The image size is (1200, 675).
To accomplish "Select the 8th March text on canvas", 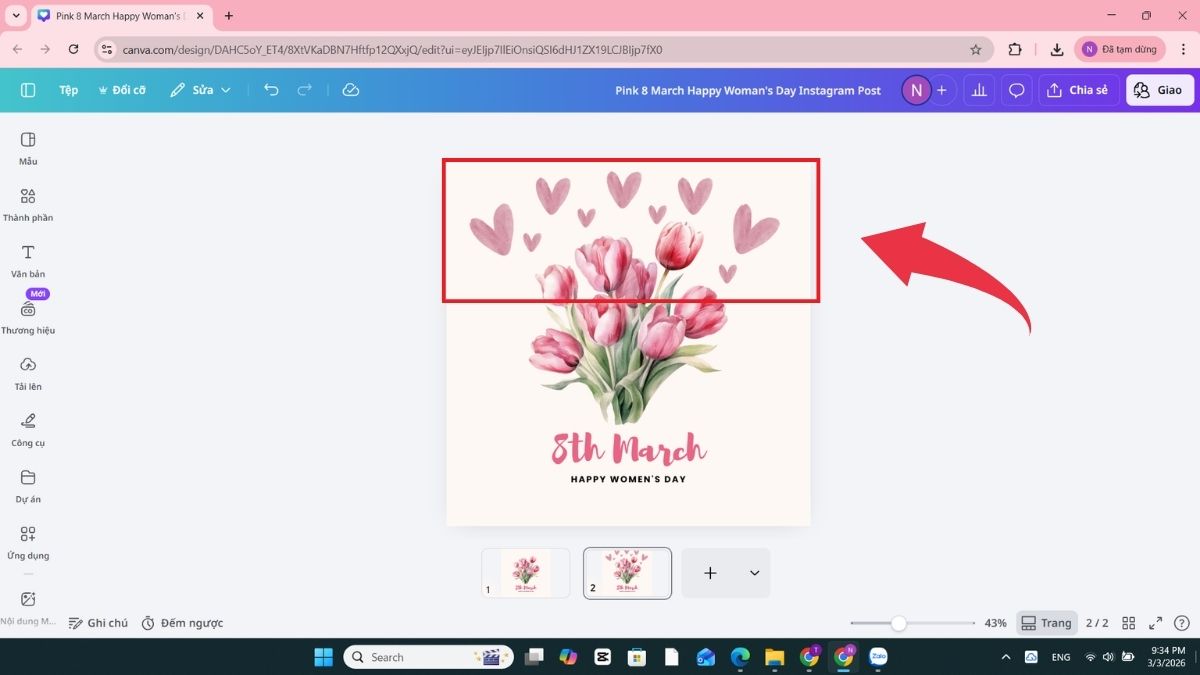I will pyautogui.click(x=629, y=448).
